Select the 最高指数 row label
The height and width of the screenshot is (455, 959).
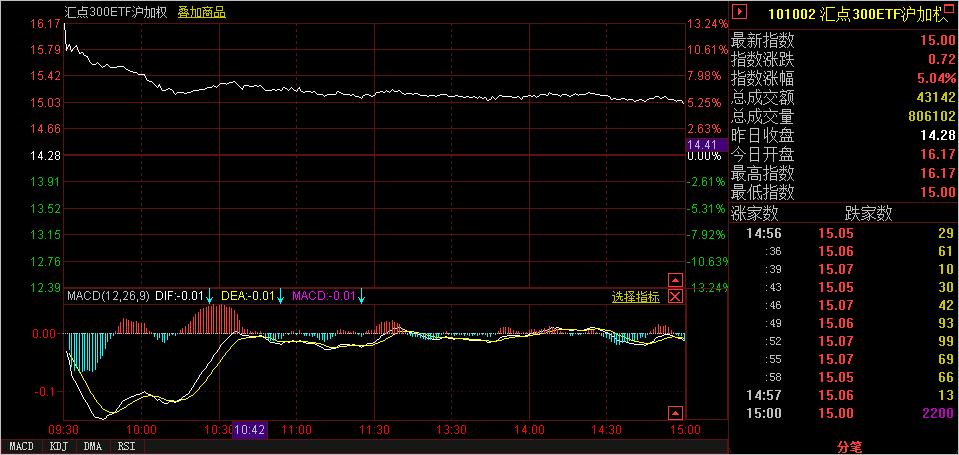click(763, 173)
